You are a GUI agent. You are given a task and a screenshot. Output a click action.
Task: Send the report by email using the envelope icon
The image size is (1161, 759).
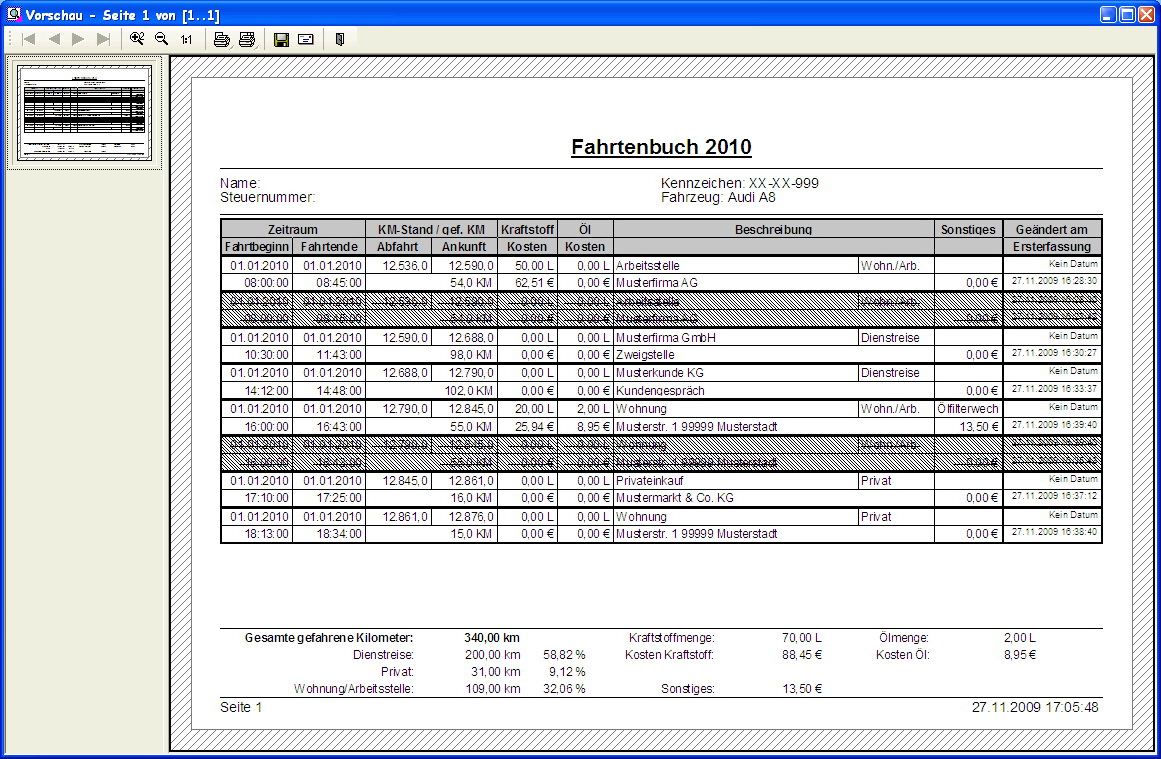[x=306, y=39]
